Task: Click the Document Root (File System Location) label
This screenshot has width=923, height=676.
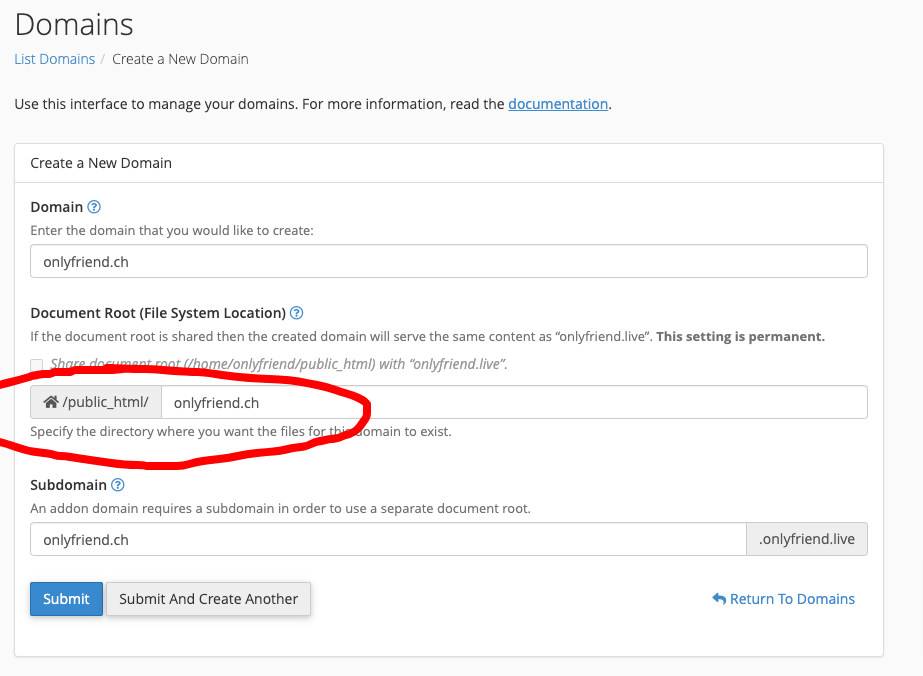Action: (158, 313)
